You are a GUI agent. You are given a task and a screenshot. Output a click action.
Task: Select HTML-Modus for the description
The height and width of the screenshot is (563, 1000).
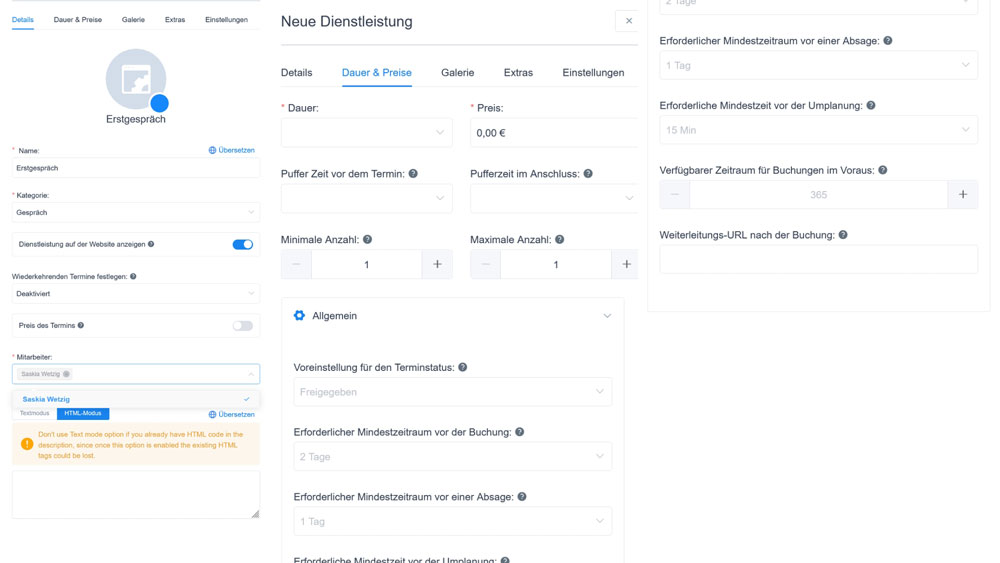[83, 413]
